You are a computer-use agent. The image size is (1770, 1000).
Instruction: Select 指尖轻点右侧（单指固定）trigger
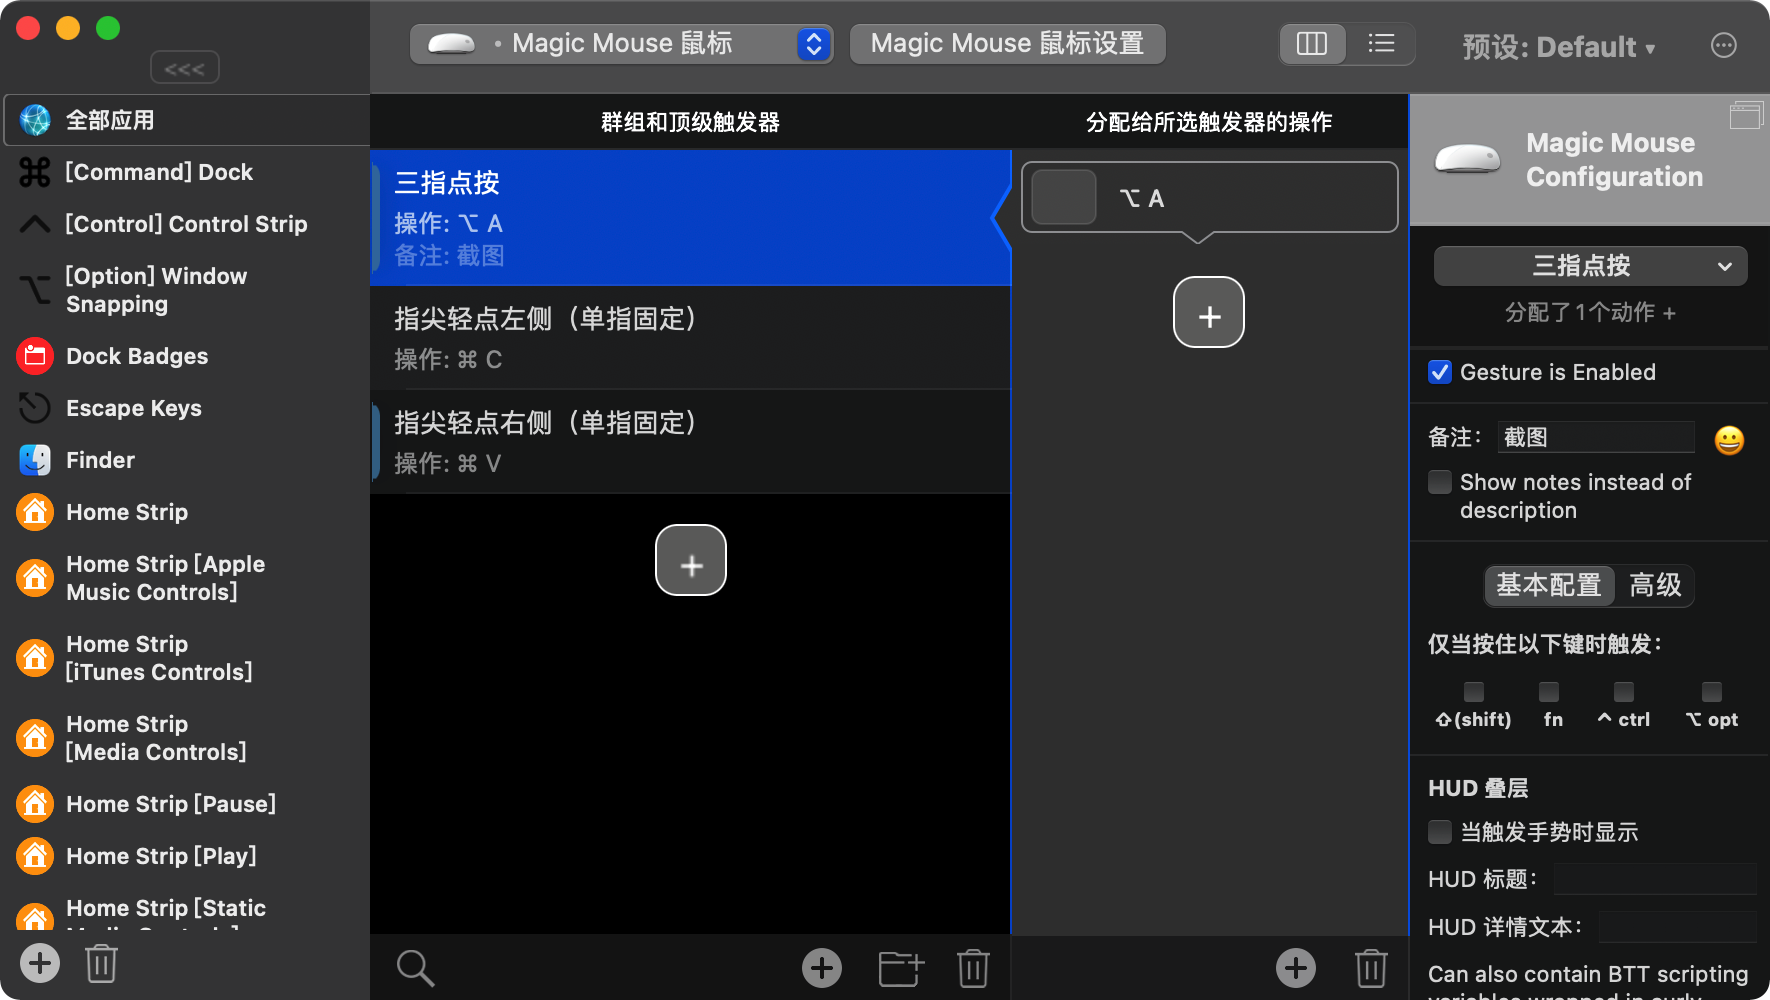coord(690,442)
